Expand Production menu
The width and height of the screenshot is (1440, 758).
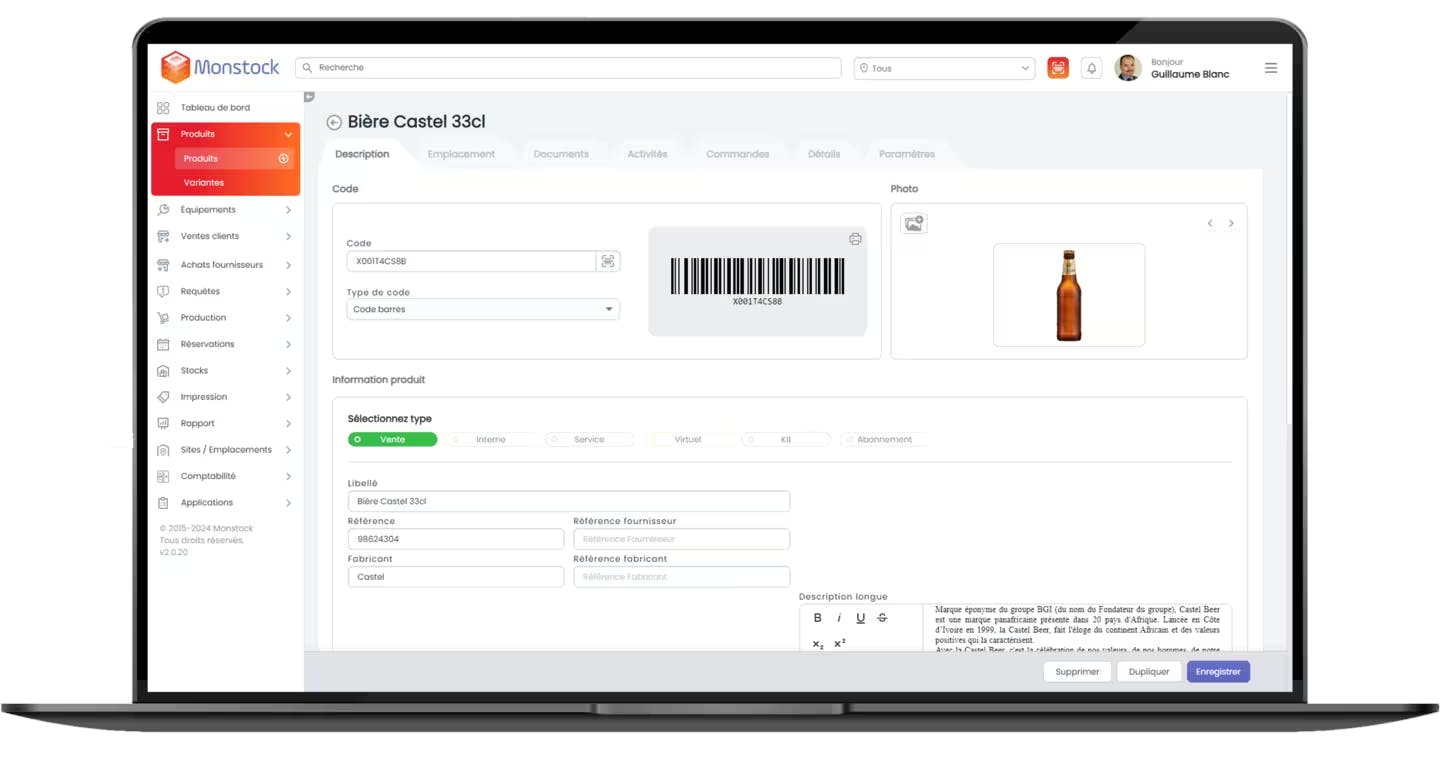click(x=288, y=318)
